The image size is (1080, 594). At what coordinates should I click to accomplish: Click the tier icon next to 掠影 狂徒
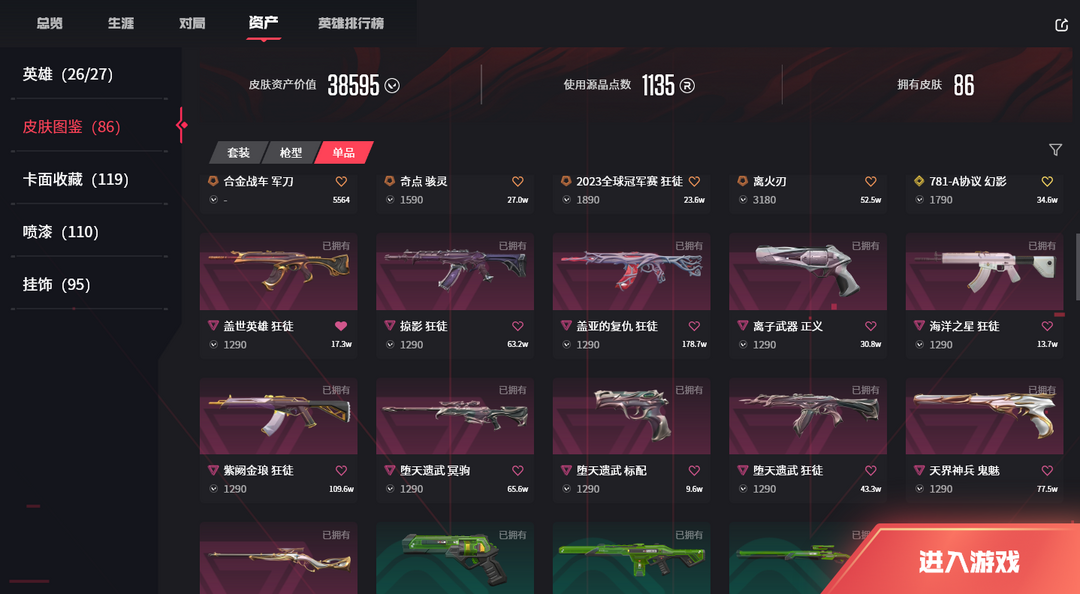(x=390, y=325)
